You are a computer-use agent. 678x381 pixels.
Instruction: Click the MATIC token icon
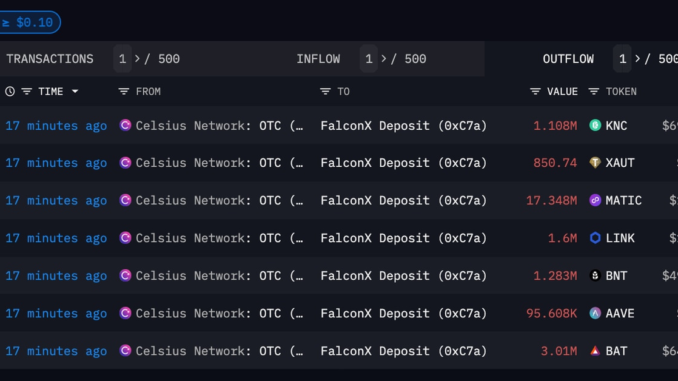(595, 200)
